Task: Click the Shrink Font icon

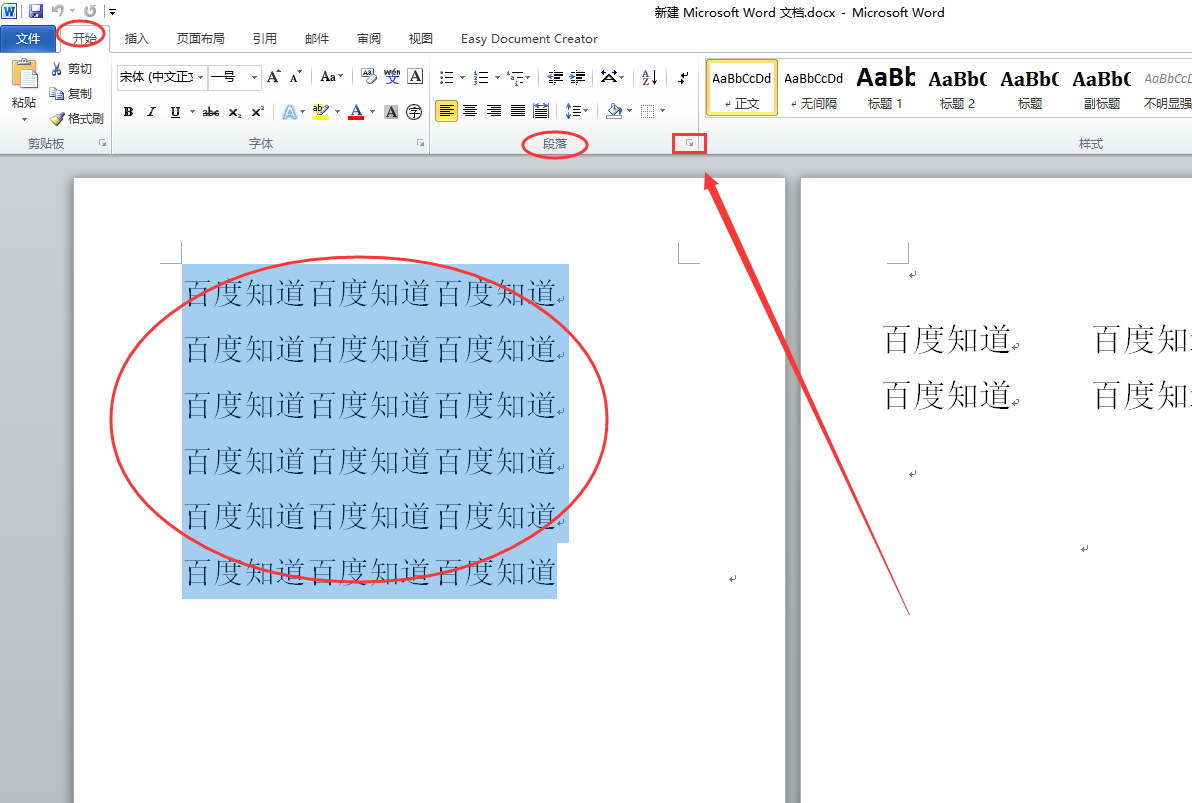Action: pos(296,77)
